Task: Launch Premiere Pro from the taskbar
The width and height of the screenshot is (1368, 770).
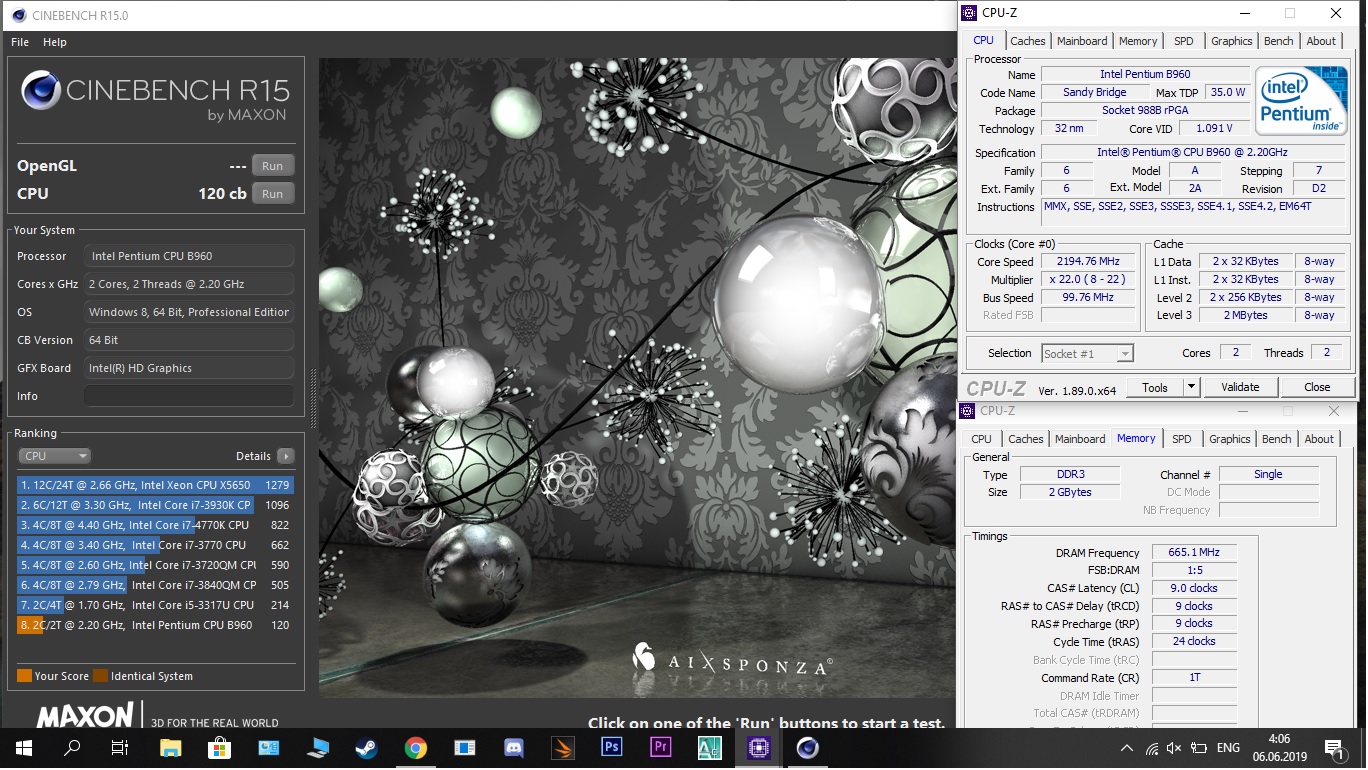Action: point(660,748)
